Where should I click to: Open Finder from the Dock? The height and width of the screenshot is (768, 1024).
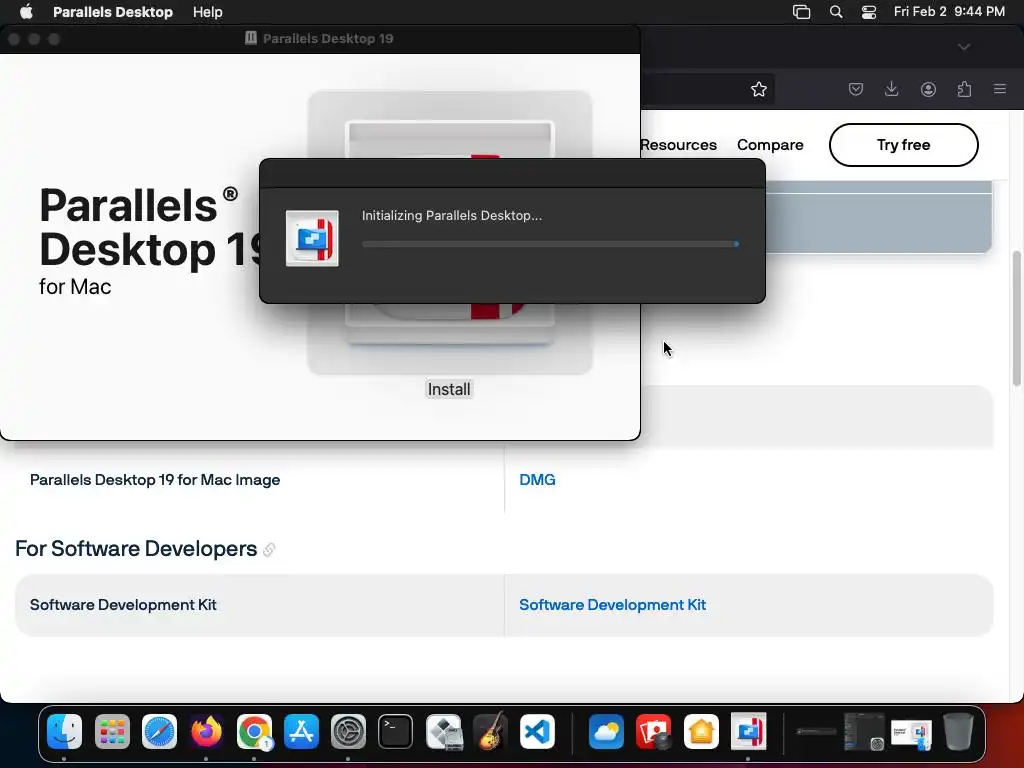[65, 731]
